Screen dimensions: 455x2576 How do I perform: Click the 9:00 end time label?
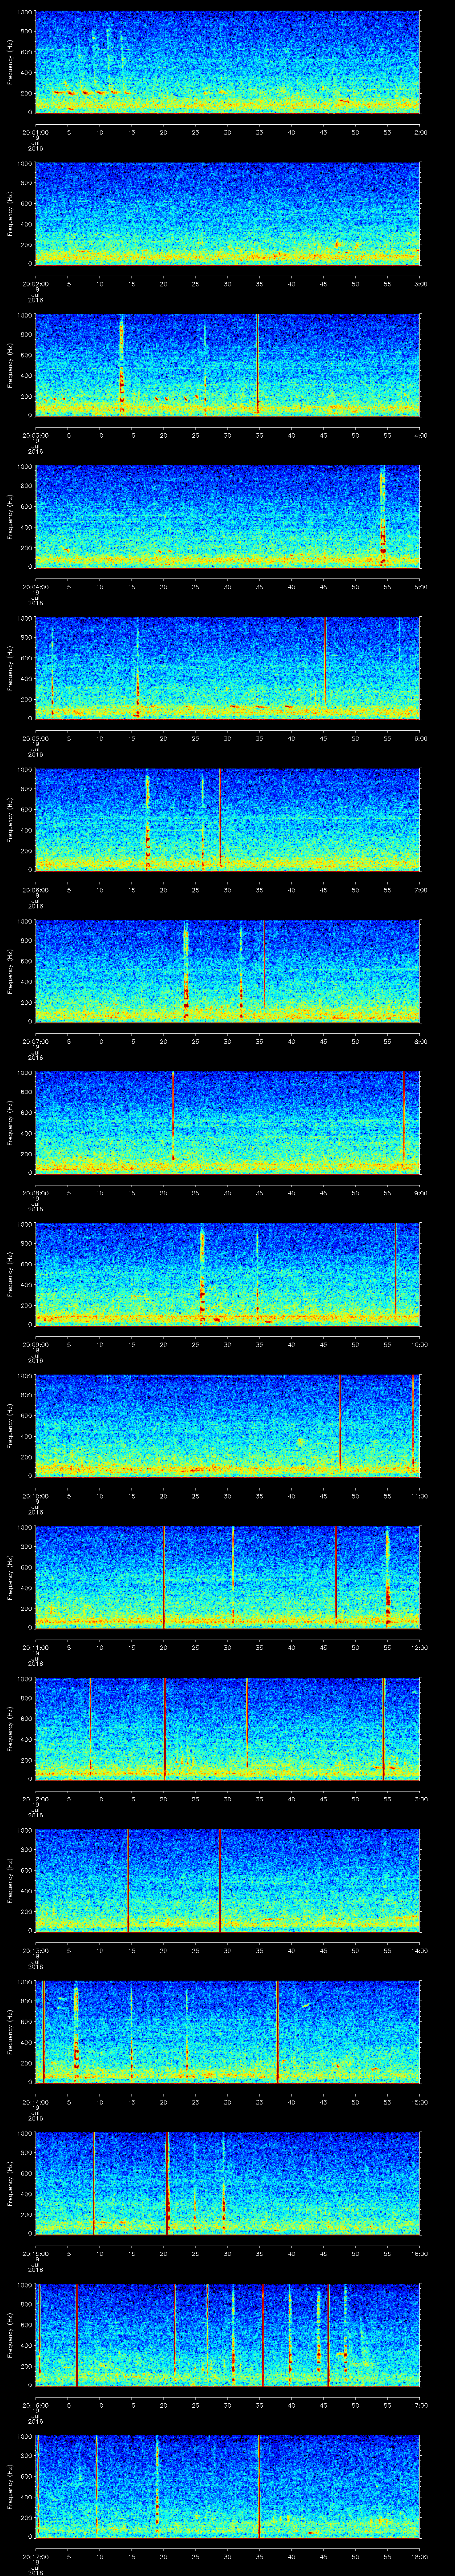420,1192
